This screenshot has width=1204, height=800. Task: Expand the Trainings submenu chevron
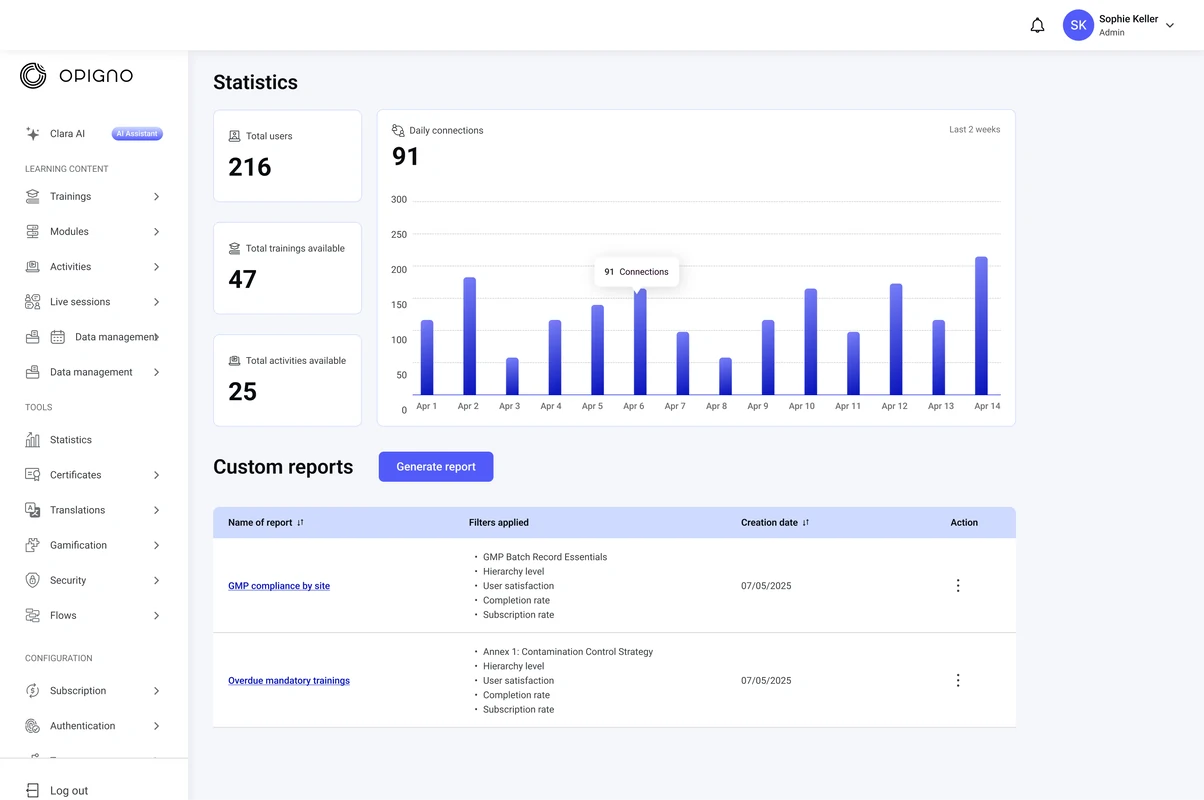click(x=156, y=197)
